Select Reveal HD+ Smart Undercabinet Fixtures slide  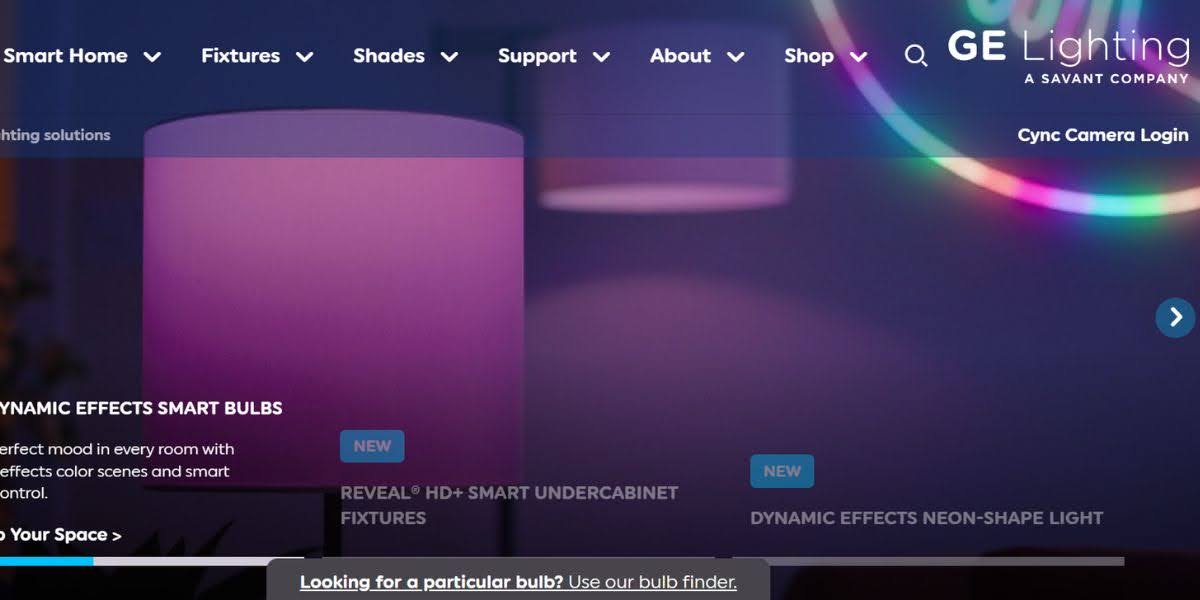click(509, 505)
